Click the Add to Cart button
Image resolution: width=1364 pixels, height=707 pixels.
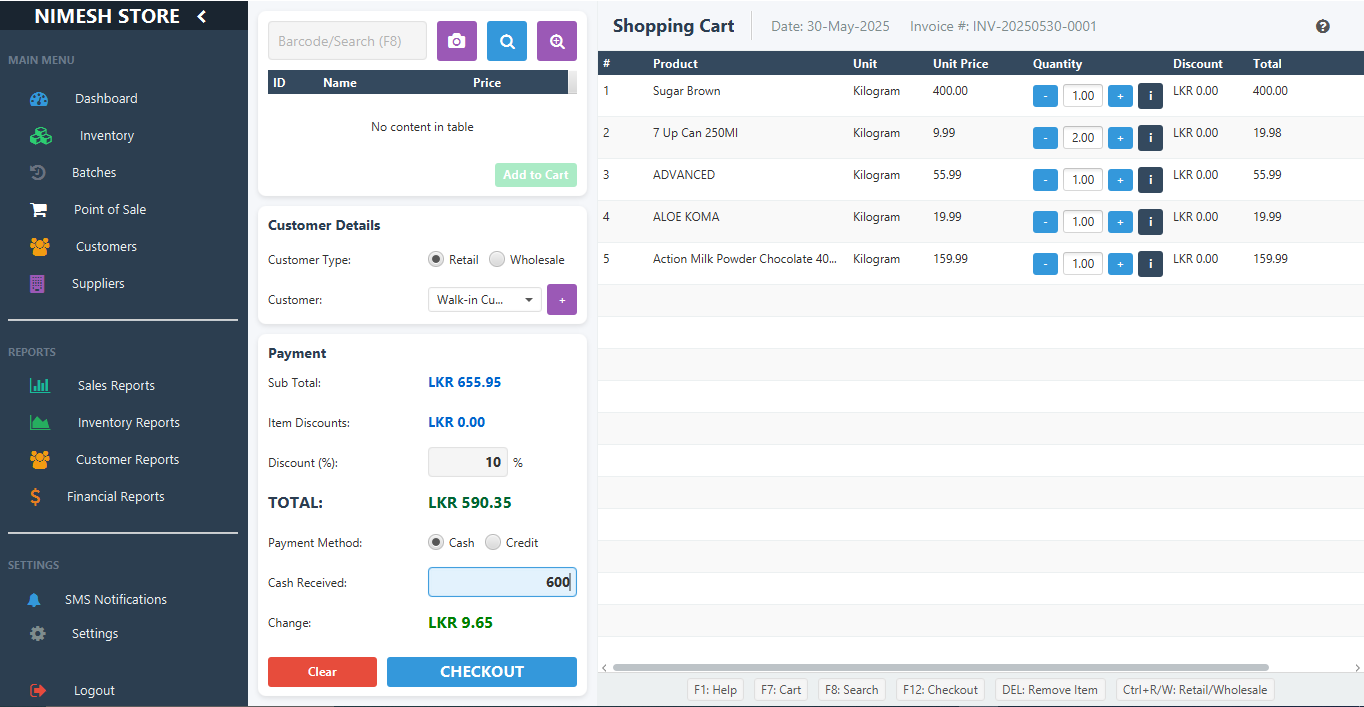click(x=536, y=175)
